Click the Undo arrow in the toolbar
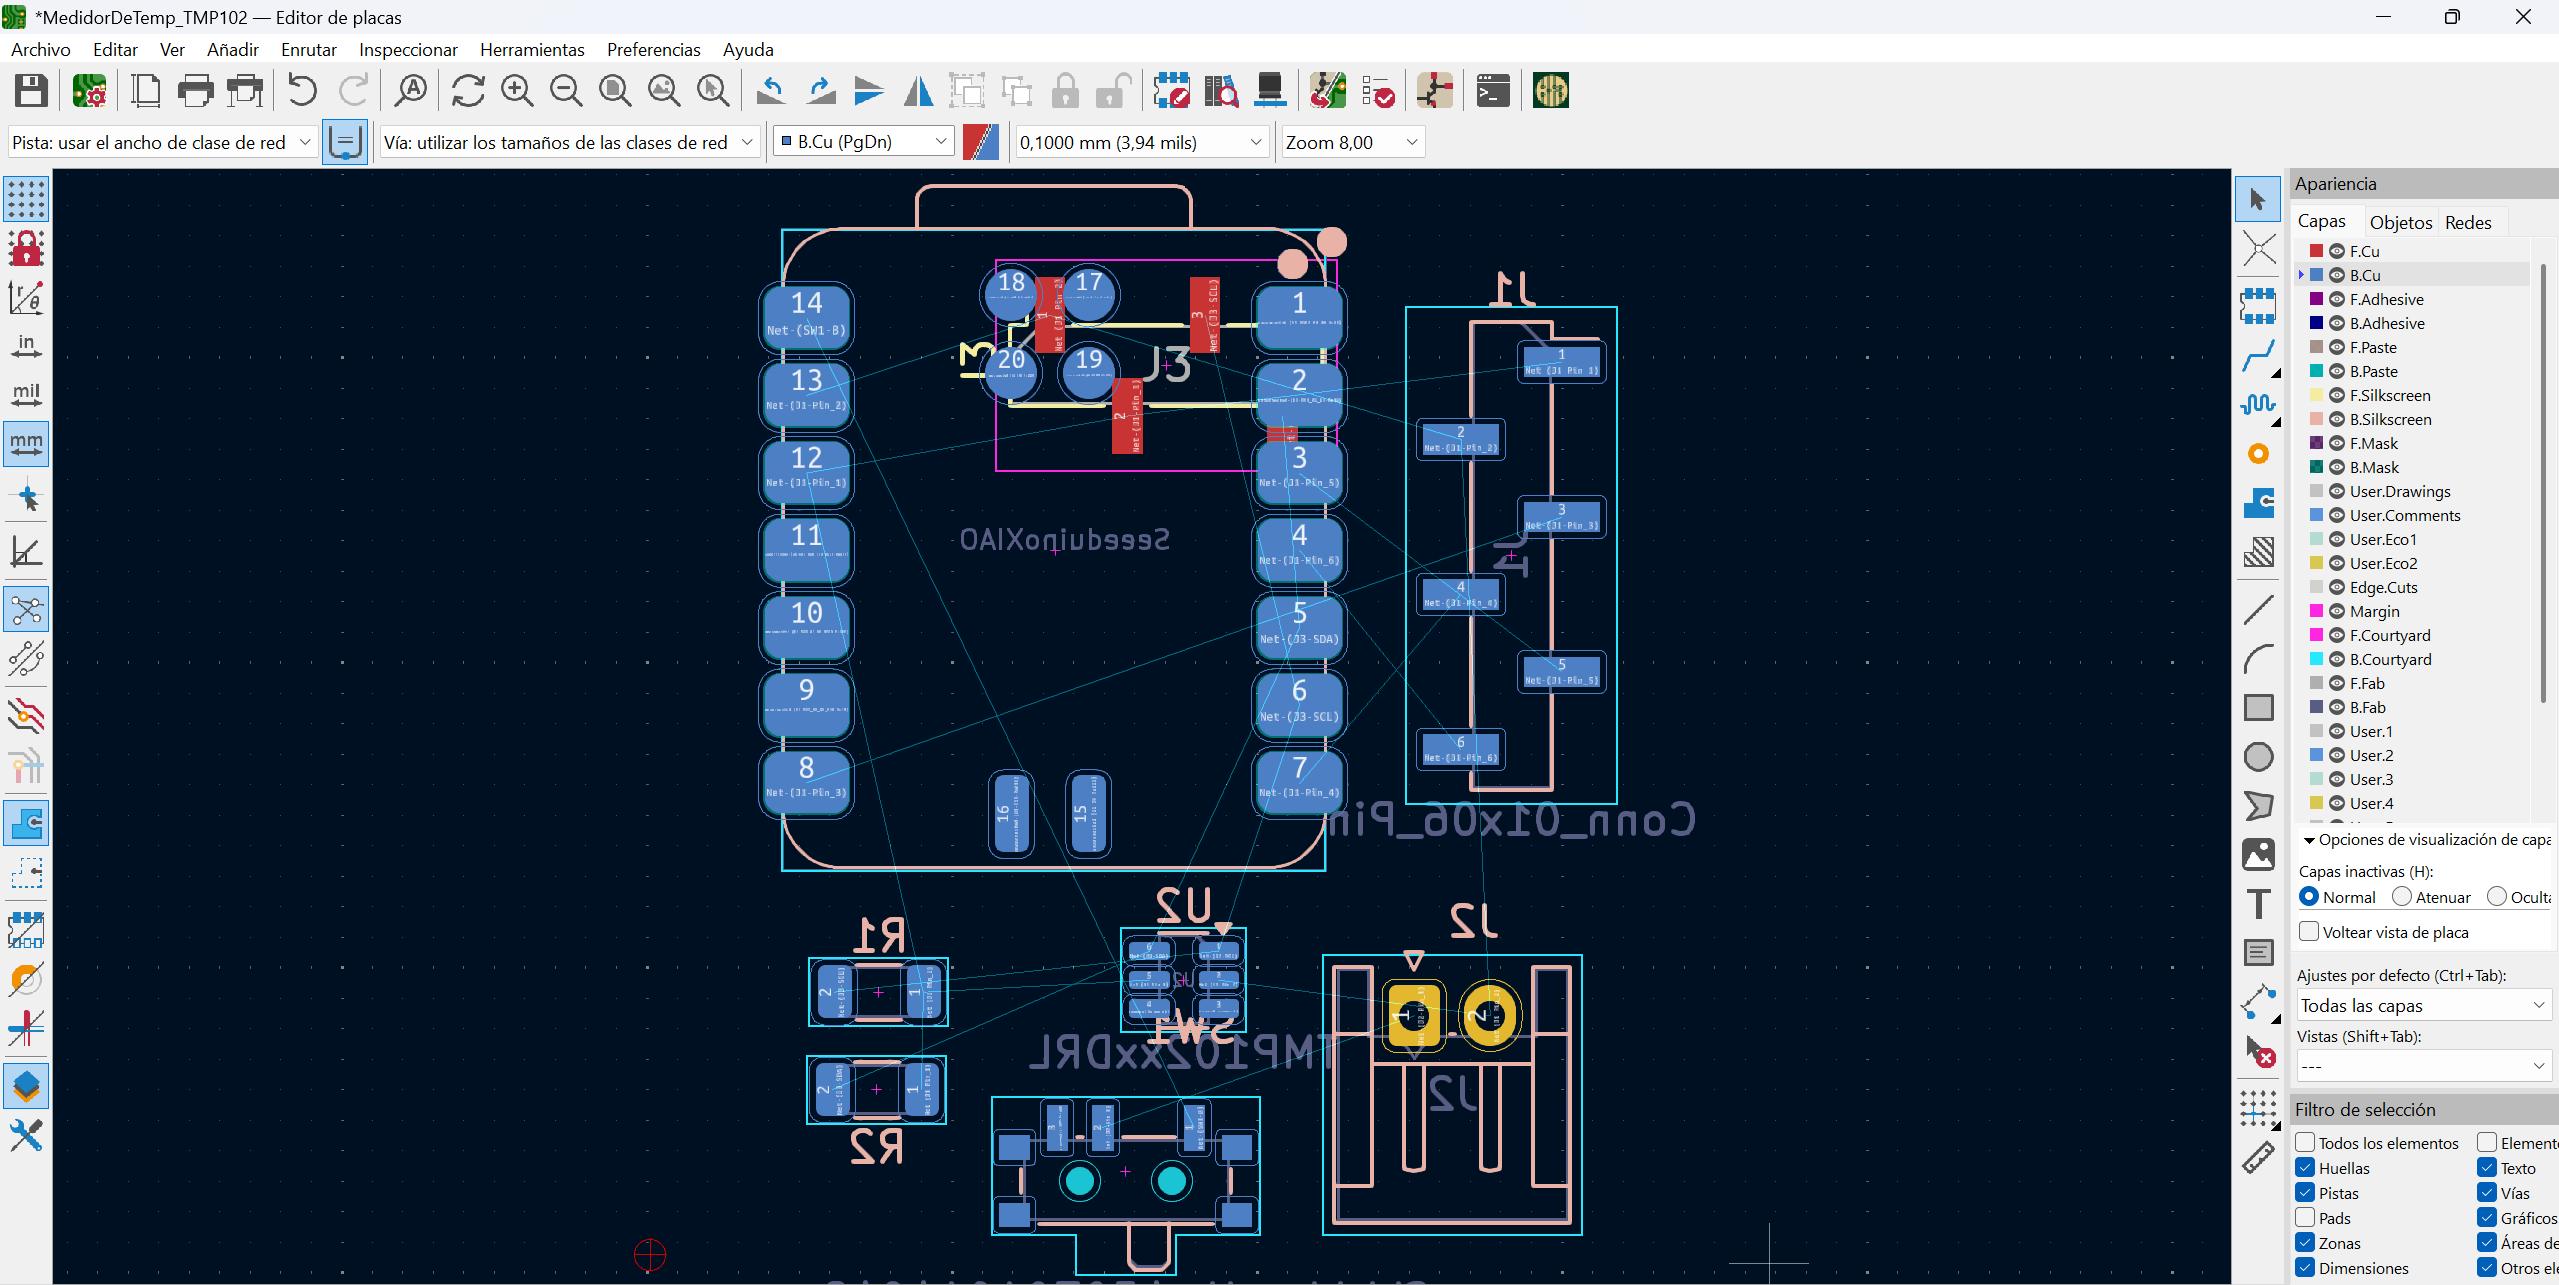Screen dimensions: 2559x1285 [302, 91]
